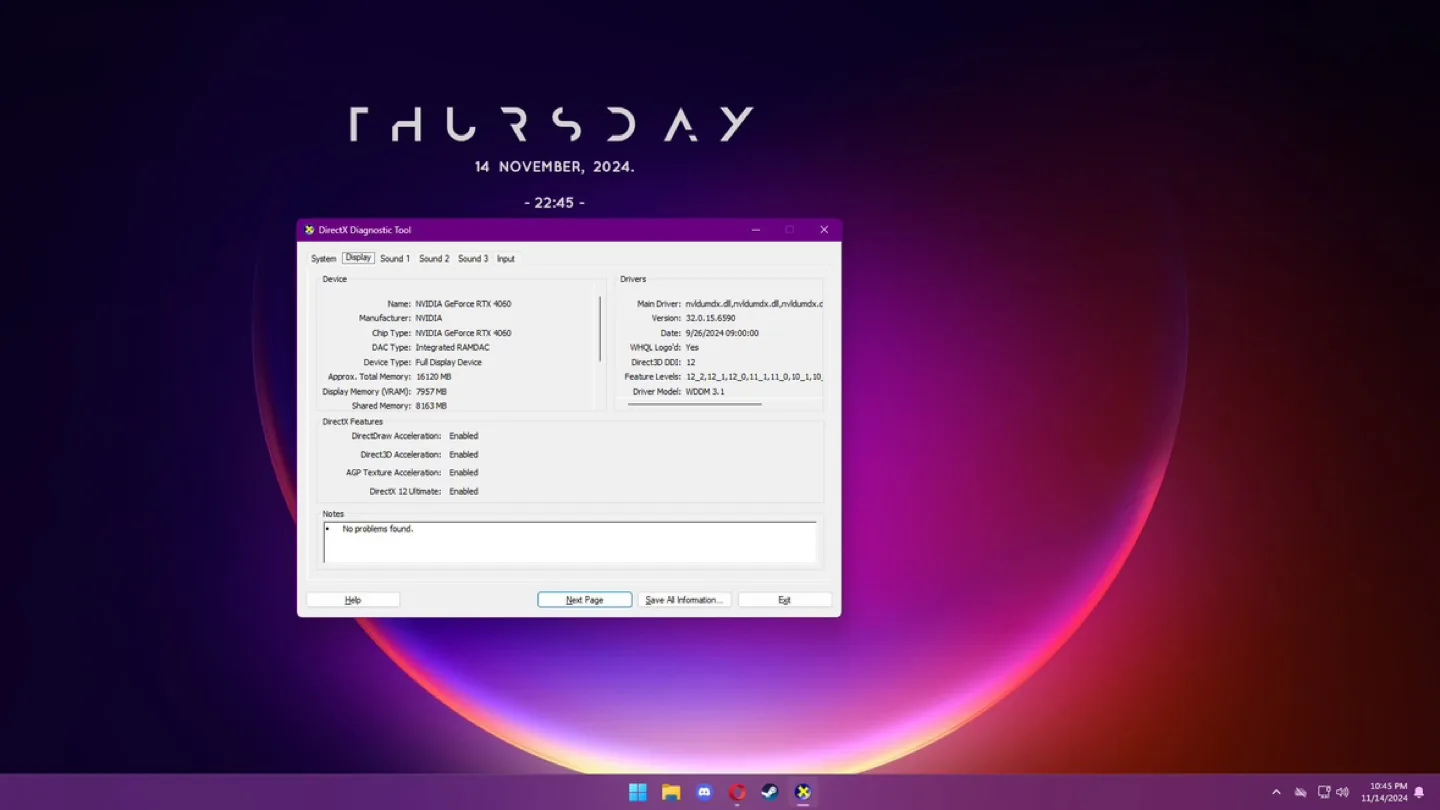Click the Feature Levels value
1440x810 pixels.
pyautogui.click(x=754, y=377)
